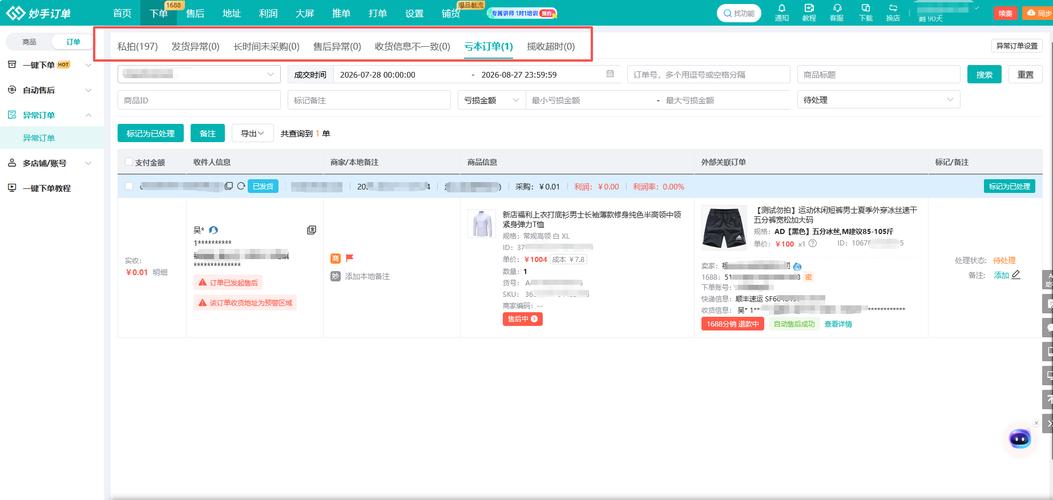Focus the 商品标题 input field
The image size is (1053, 500).
pyautogui.click(x=878, y=74)
